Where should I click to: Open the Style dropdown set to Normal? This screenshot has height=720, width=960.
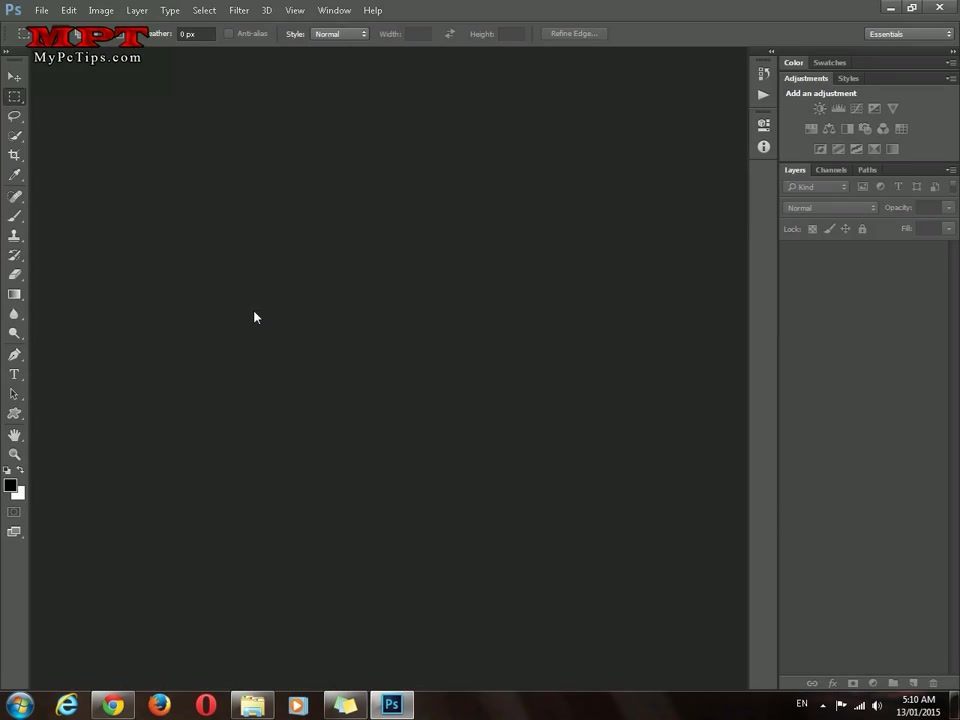[x=340, y=34]
